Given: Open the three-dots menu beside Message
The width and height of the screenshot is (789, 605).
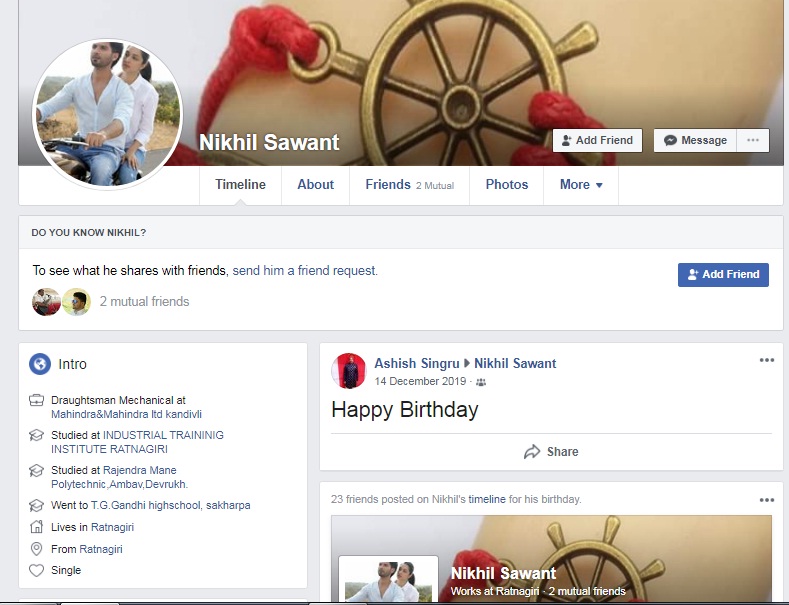Looking at the screenshot, I should click(753, 140).
